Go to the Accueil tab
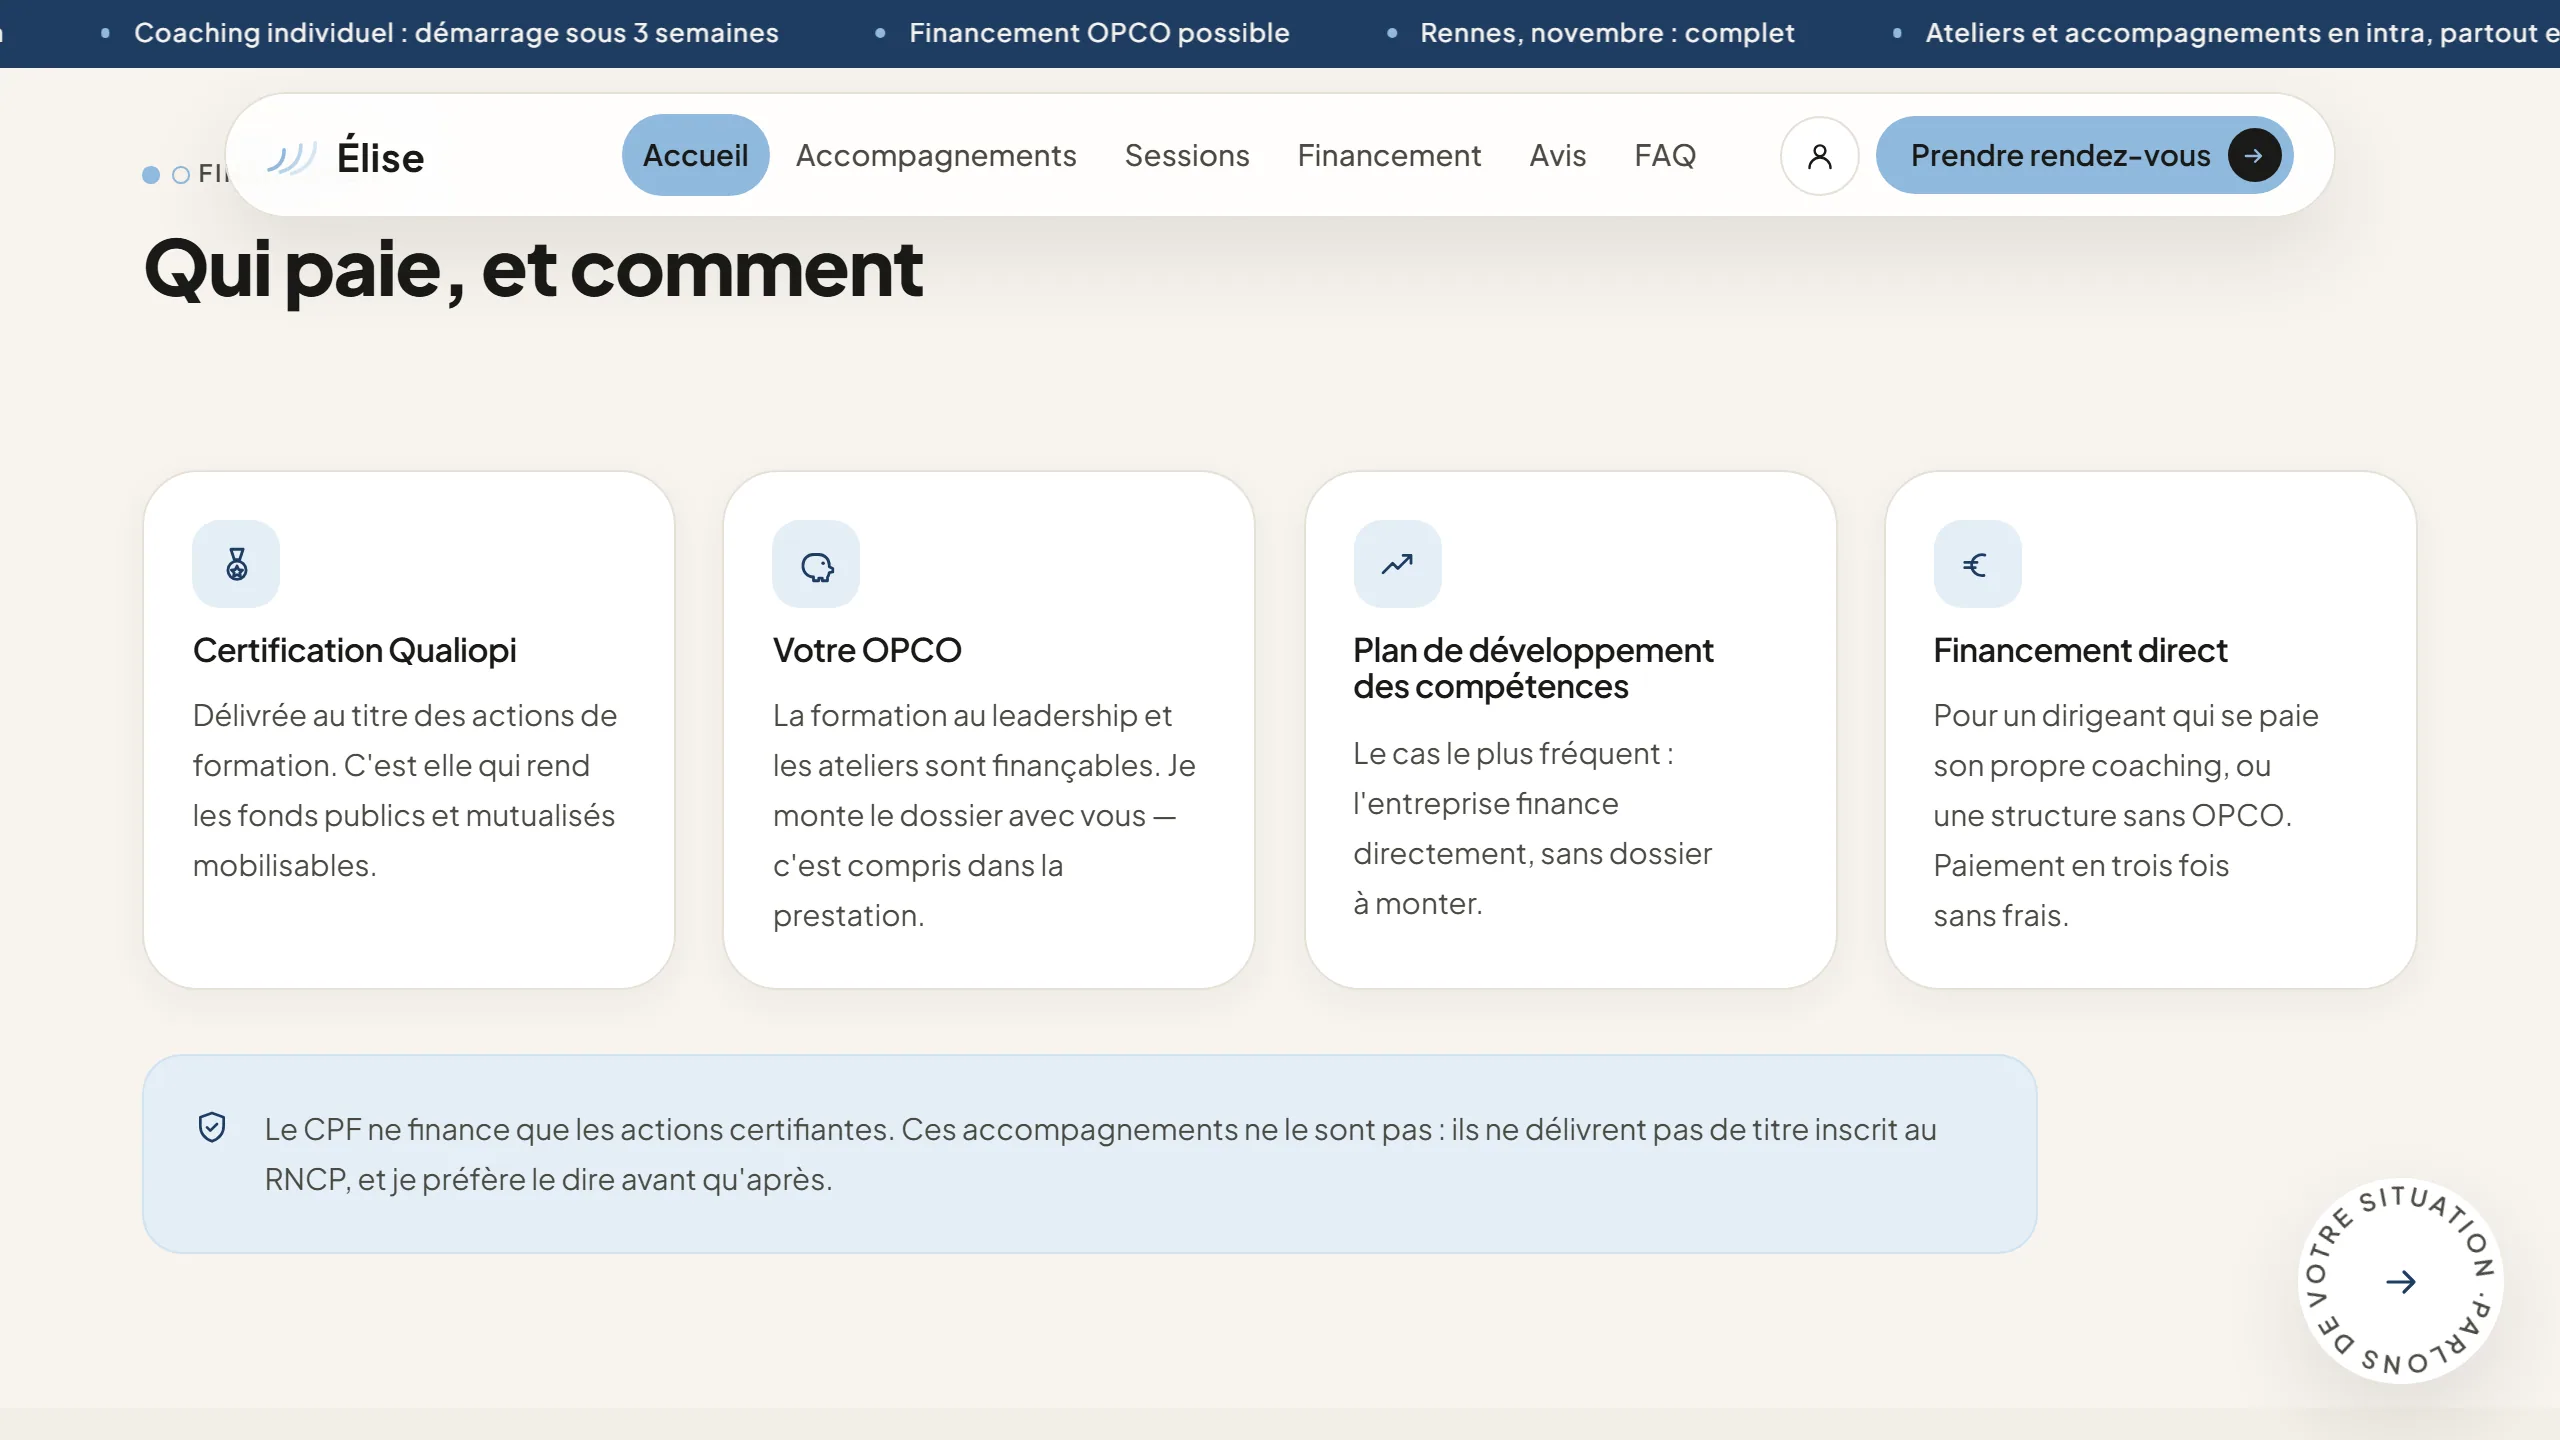This screenshot has height=1440, width=2560. point(695,156)
